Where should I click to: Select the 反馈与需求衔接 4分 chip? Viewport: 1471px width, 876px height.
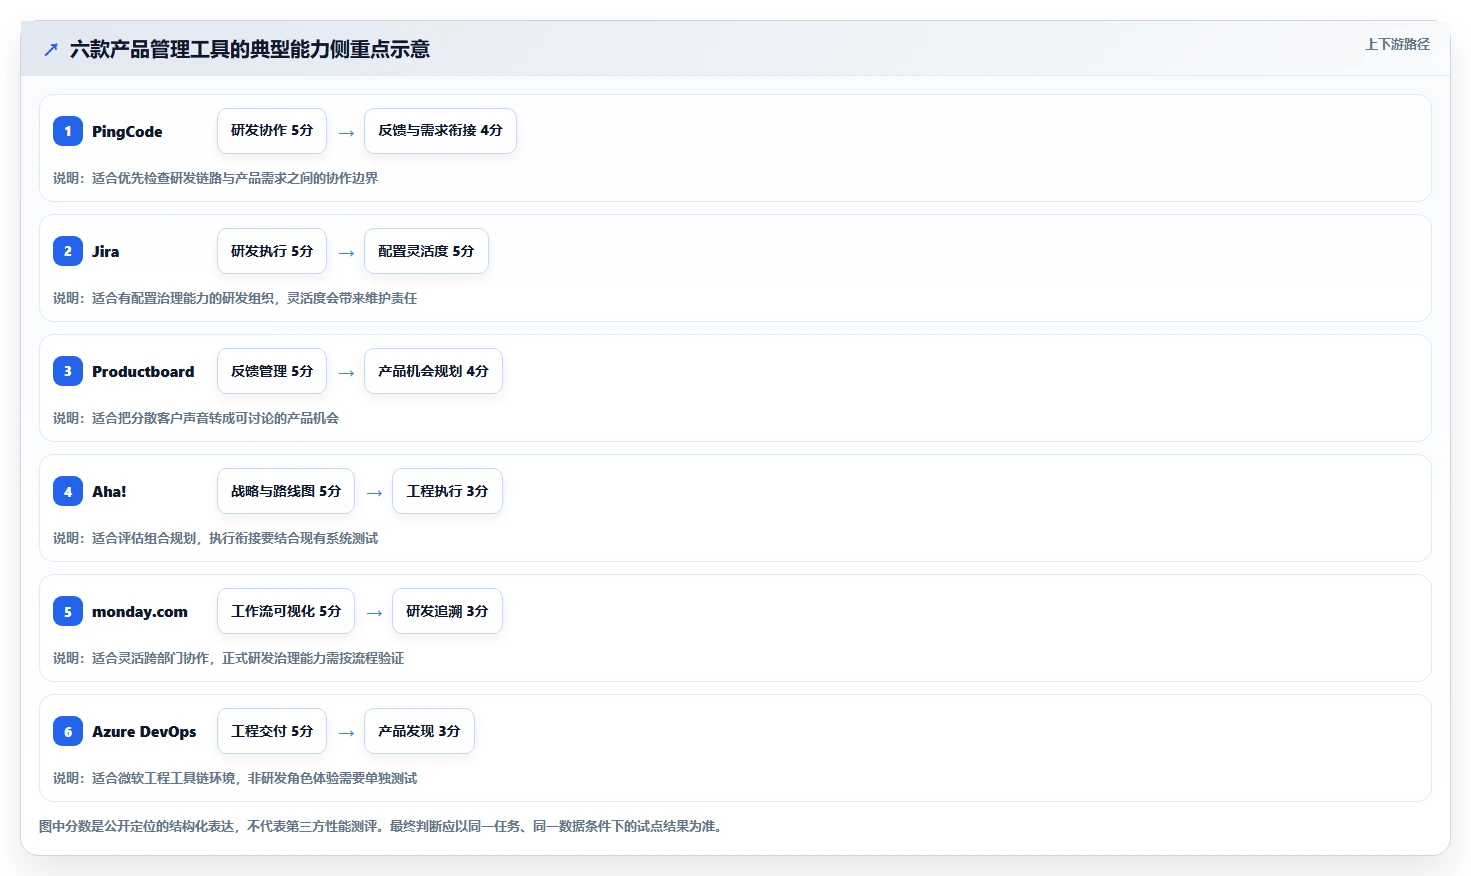click(440, 131)
